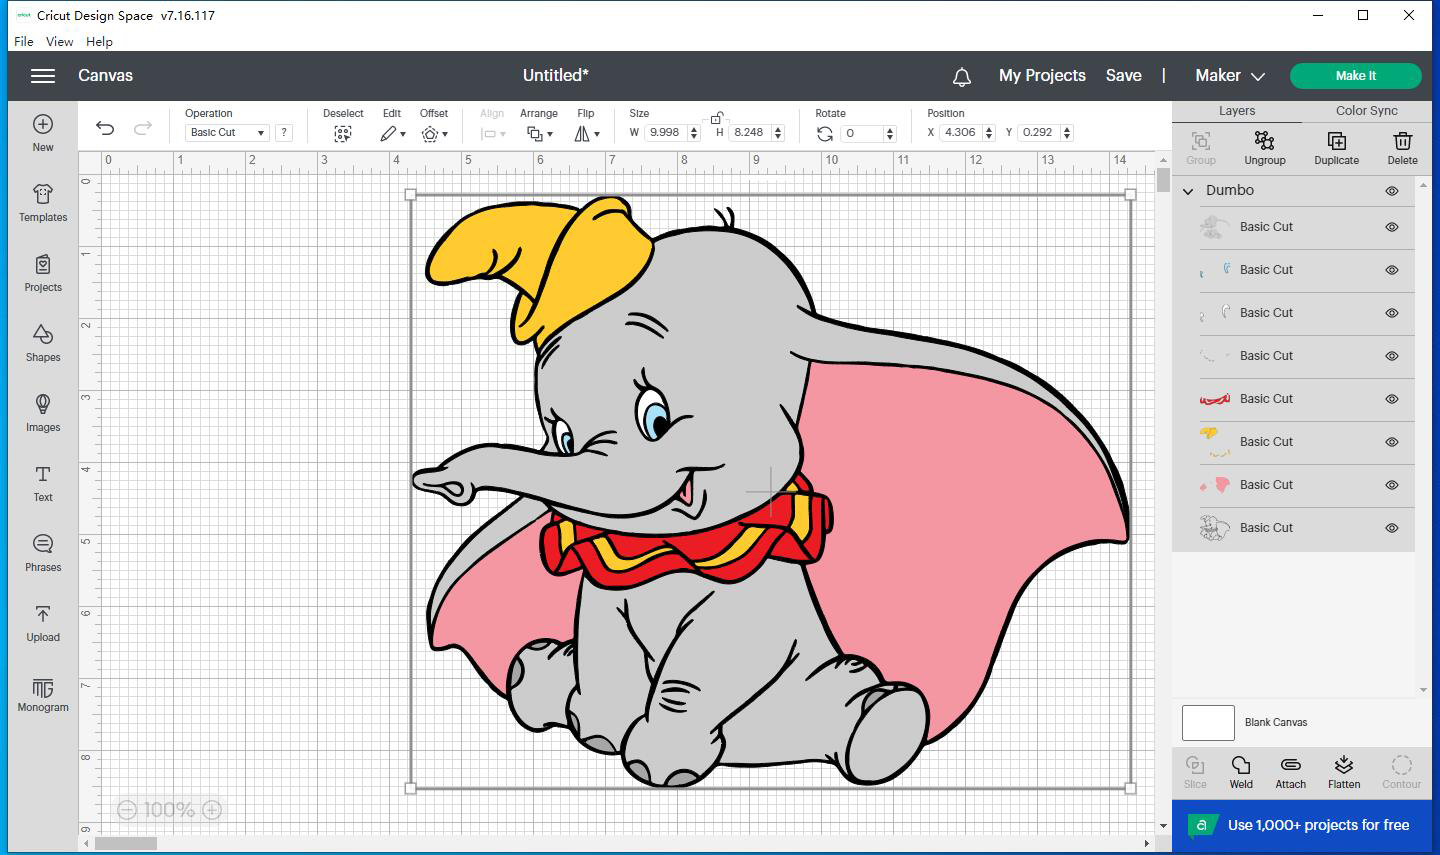Open the Arrange dropdown
This screenshot has height=855, width=1440.
click(x=539, y=133)
